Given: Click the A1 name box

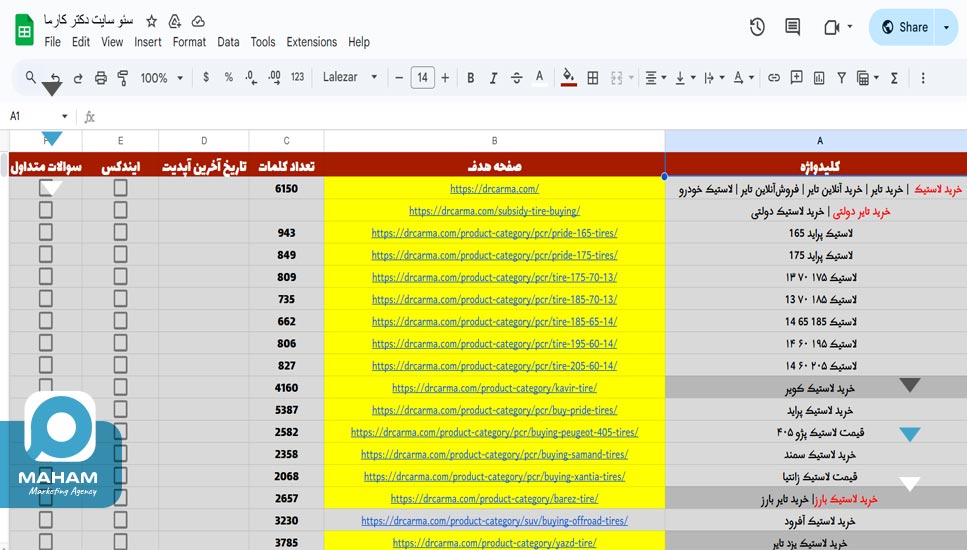Looking at the screenshot, I should [x=38, y=116].
